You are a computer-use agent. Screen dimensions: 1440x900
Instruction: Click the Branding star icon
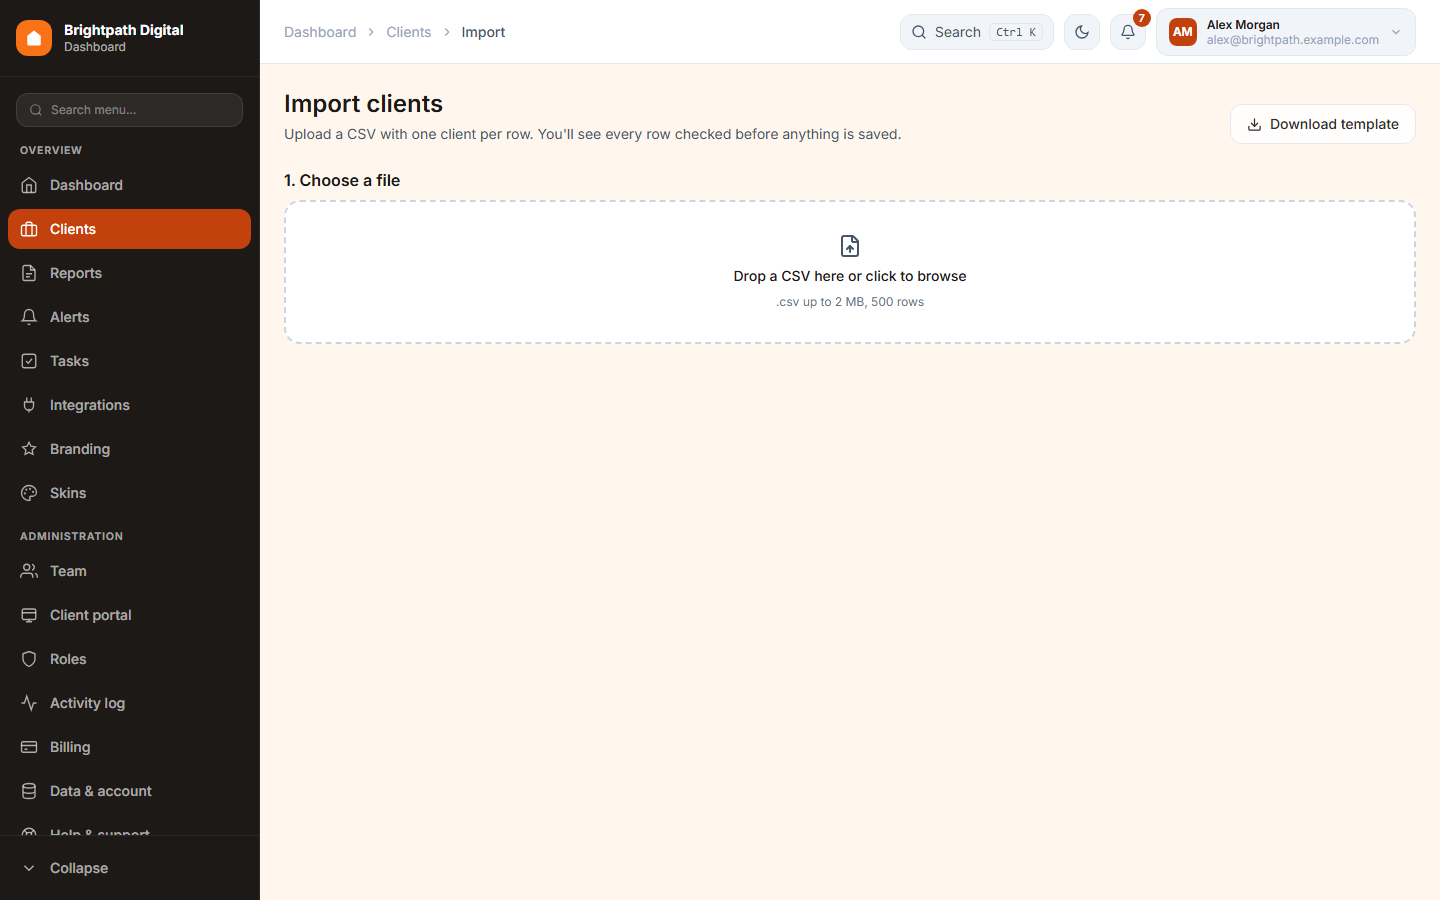(29, 449)
